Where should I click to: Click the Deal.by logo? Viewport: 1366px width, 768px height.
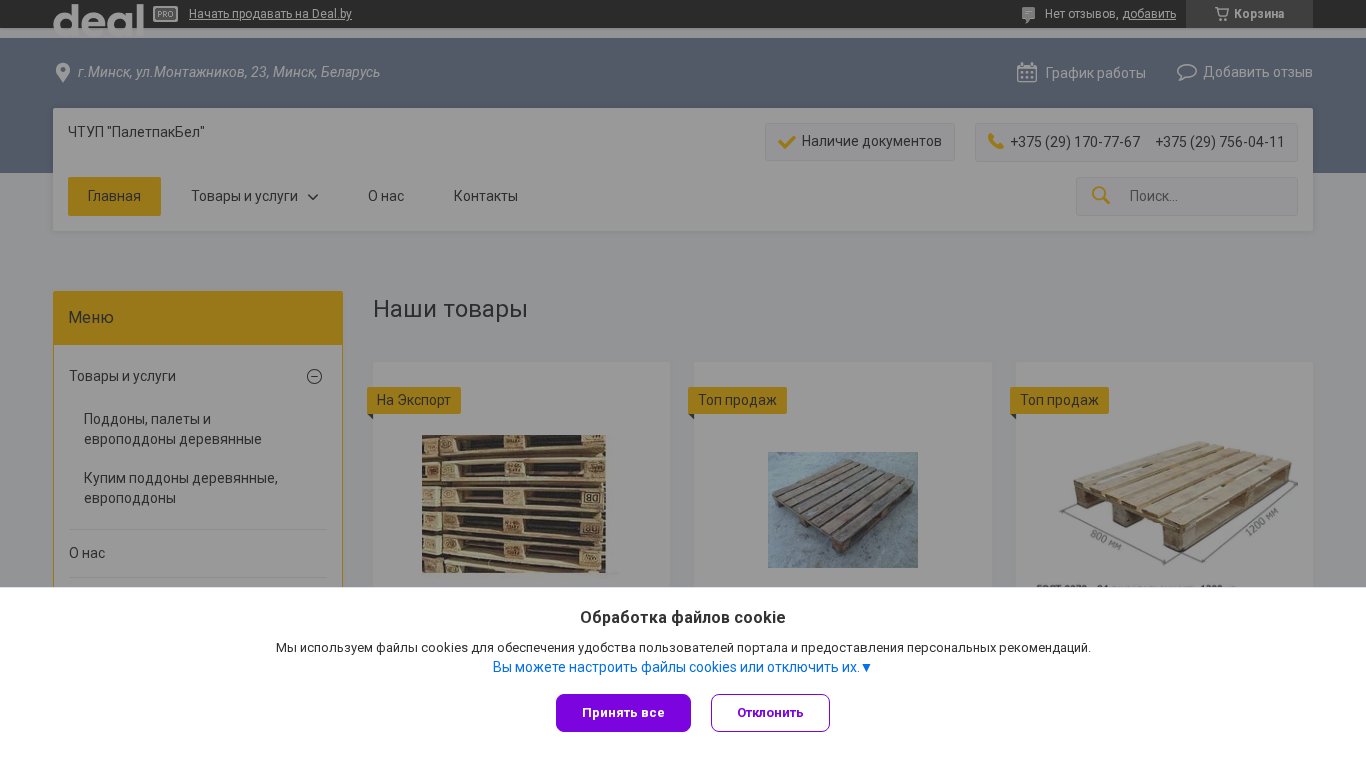(97, 17)
